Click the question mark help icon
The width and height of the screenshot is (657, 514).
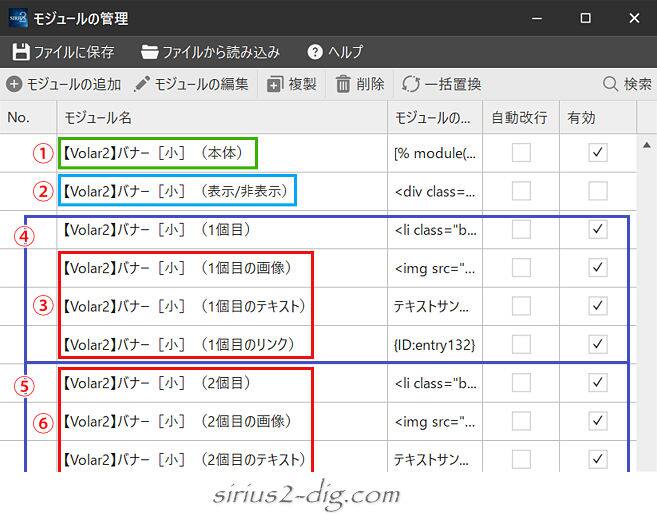[315, 52]
